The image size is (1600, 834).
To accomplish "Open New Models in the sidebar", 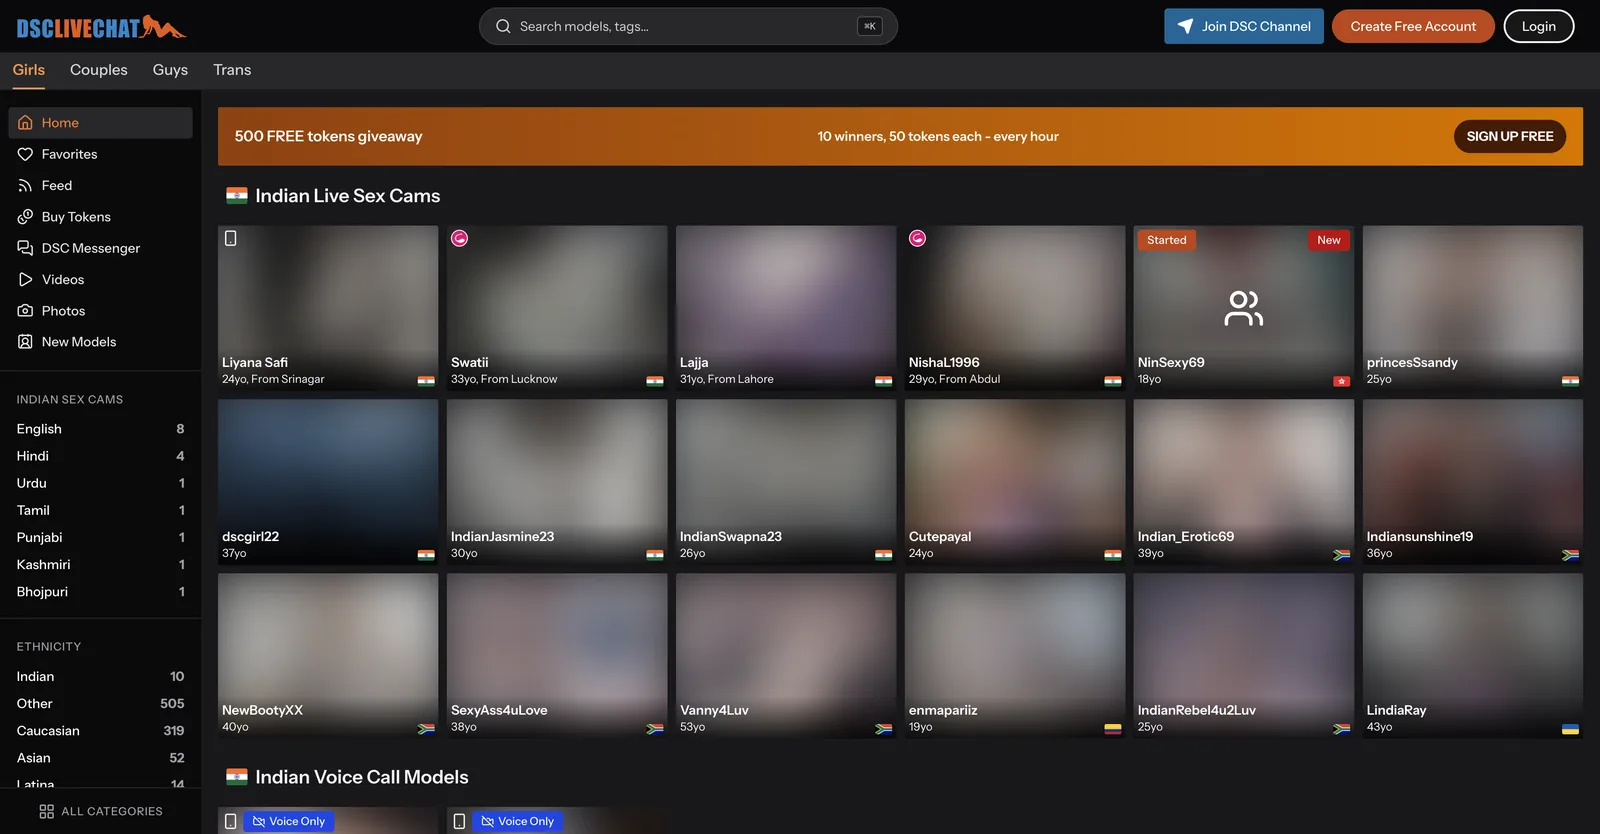I will 101,342.
